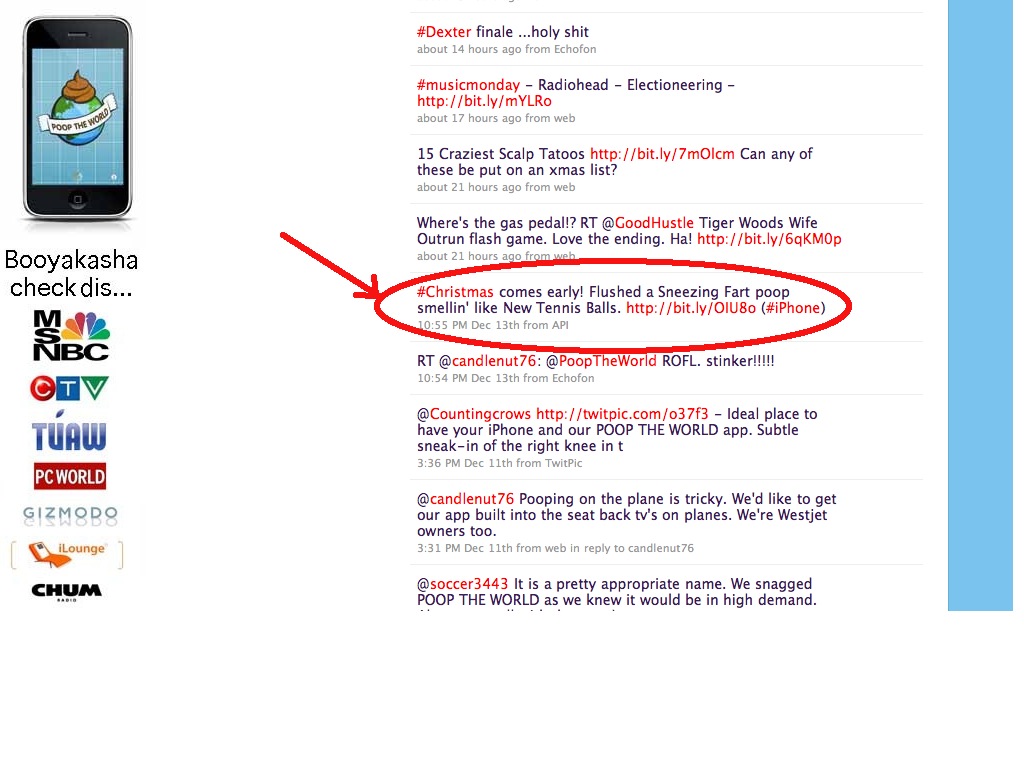Click the CTV logo
The width and height of the screenshot is (1024, 768).
(69, 388)
